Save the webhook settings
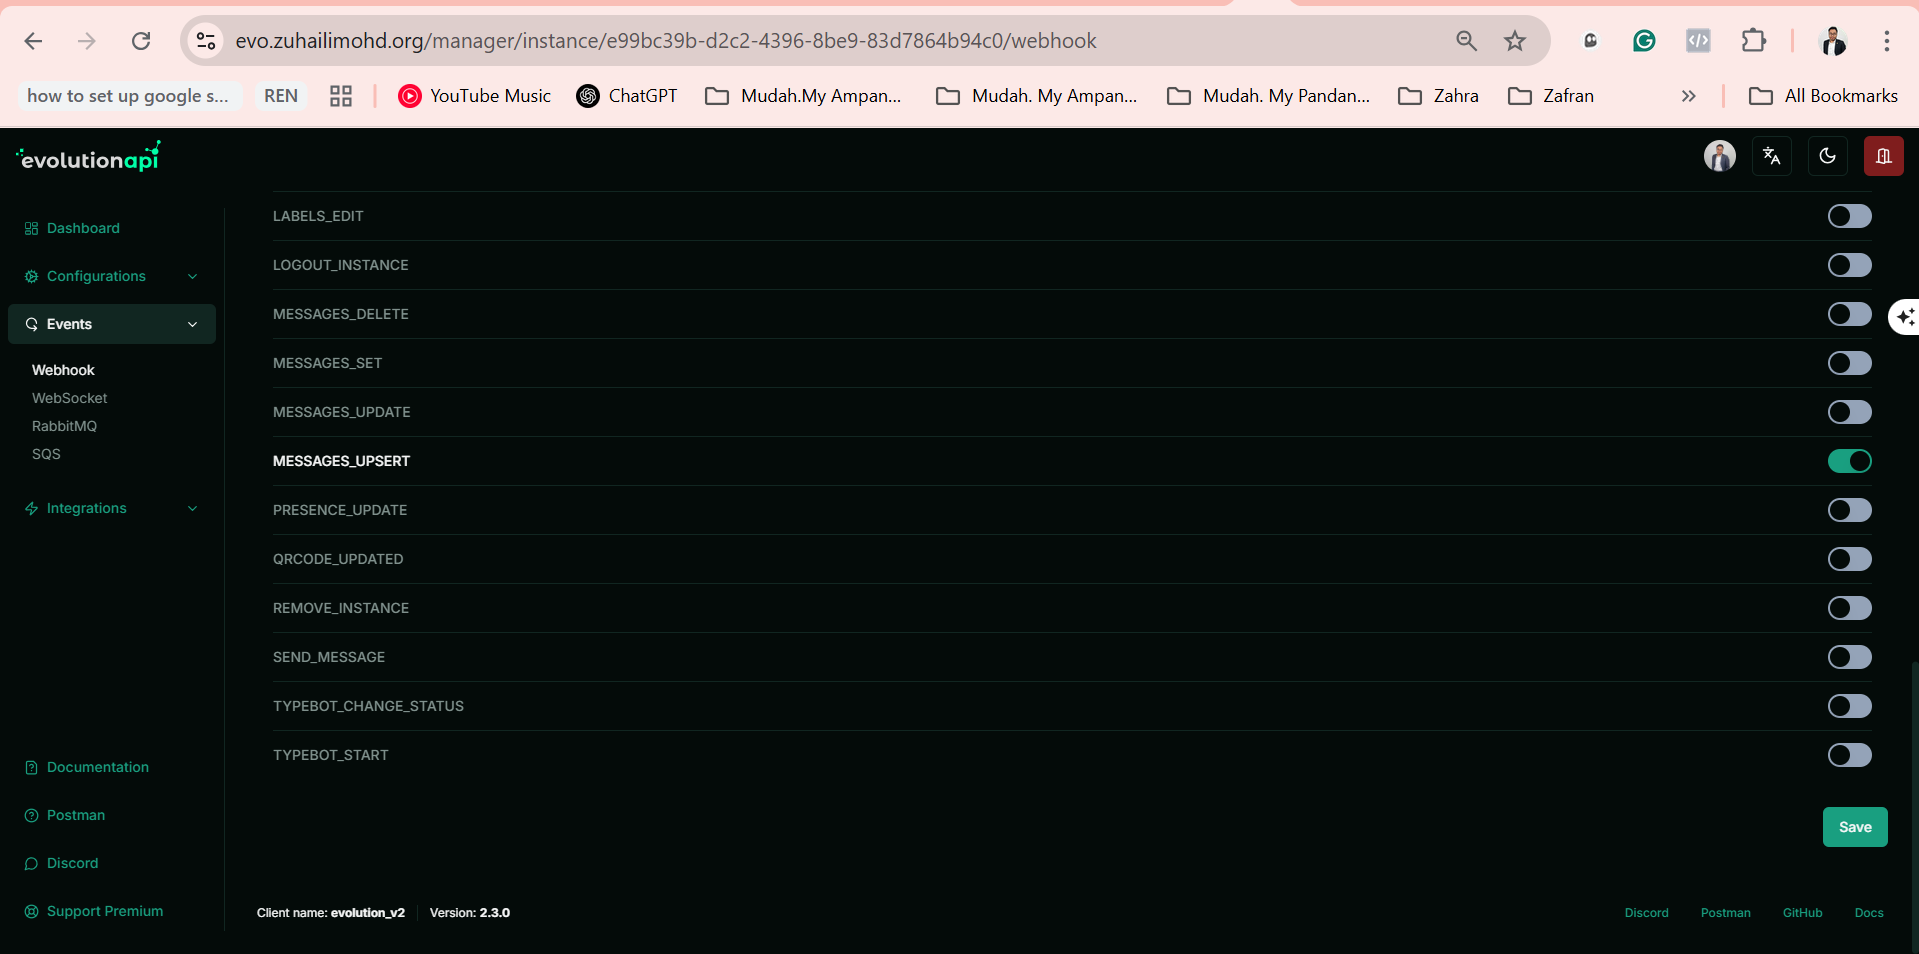 (1855, 827)
